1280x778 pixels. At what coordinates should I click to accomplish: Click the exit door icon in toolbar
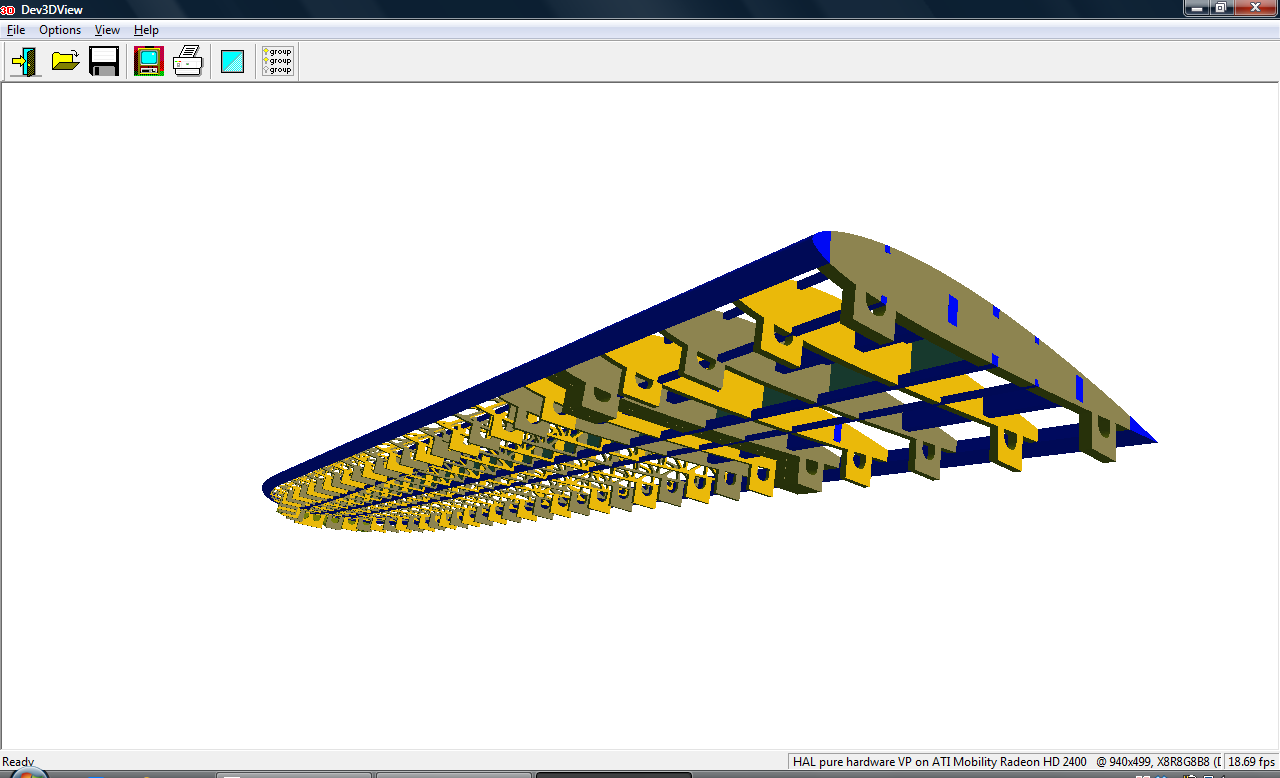[x=25, y=61]
